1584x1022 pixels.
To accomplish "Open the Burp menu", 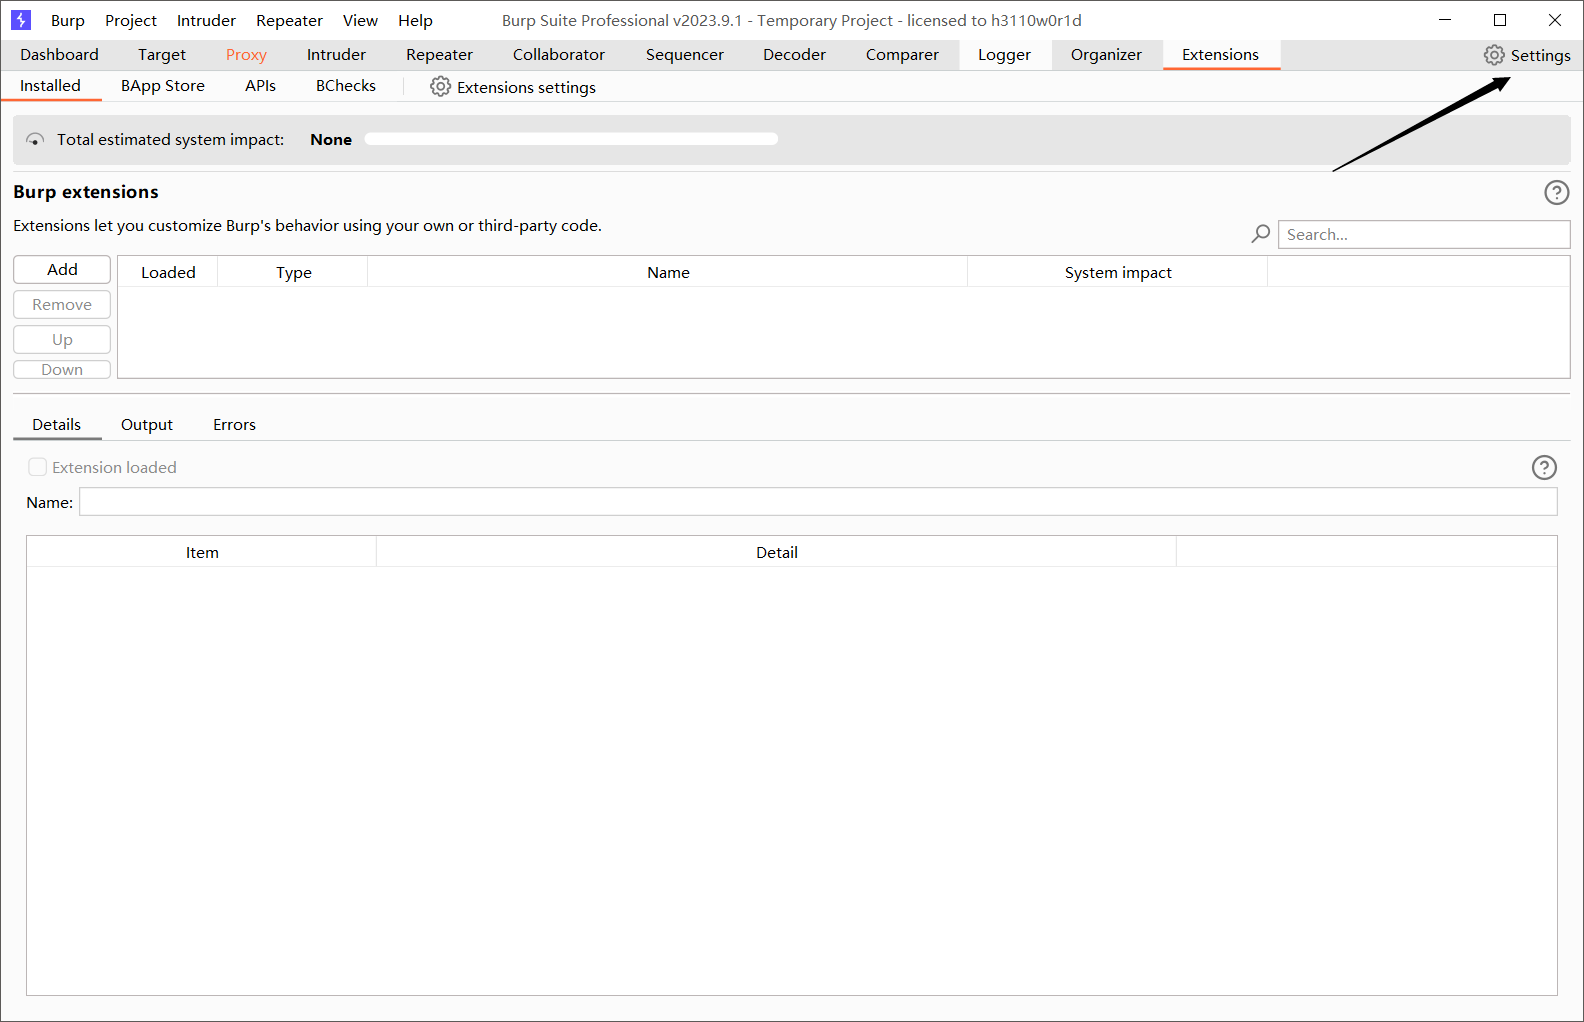I will point(68,20).
